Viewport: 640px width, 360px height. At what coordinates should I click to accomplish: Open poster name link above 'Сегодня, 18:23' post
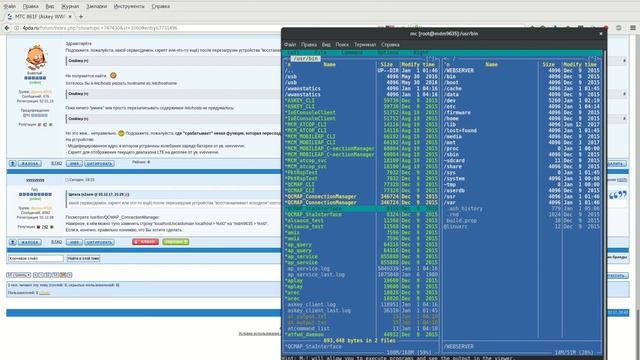coord(35,180)
